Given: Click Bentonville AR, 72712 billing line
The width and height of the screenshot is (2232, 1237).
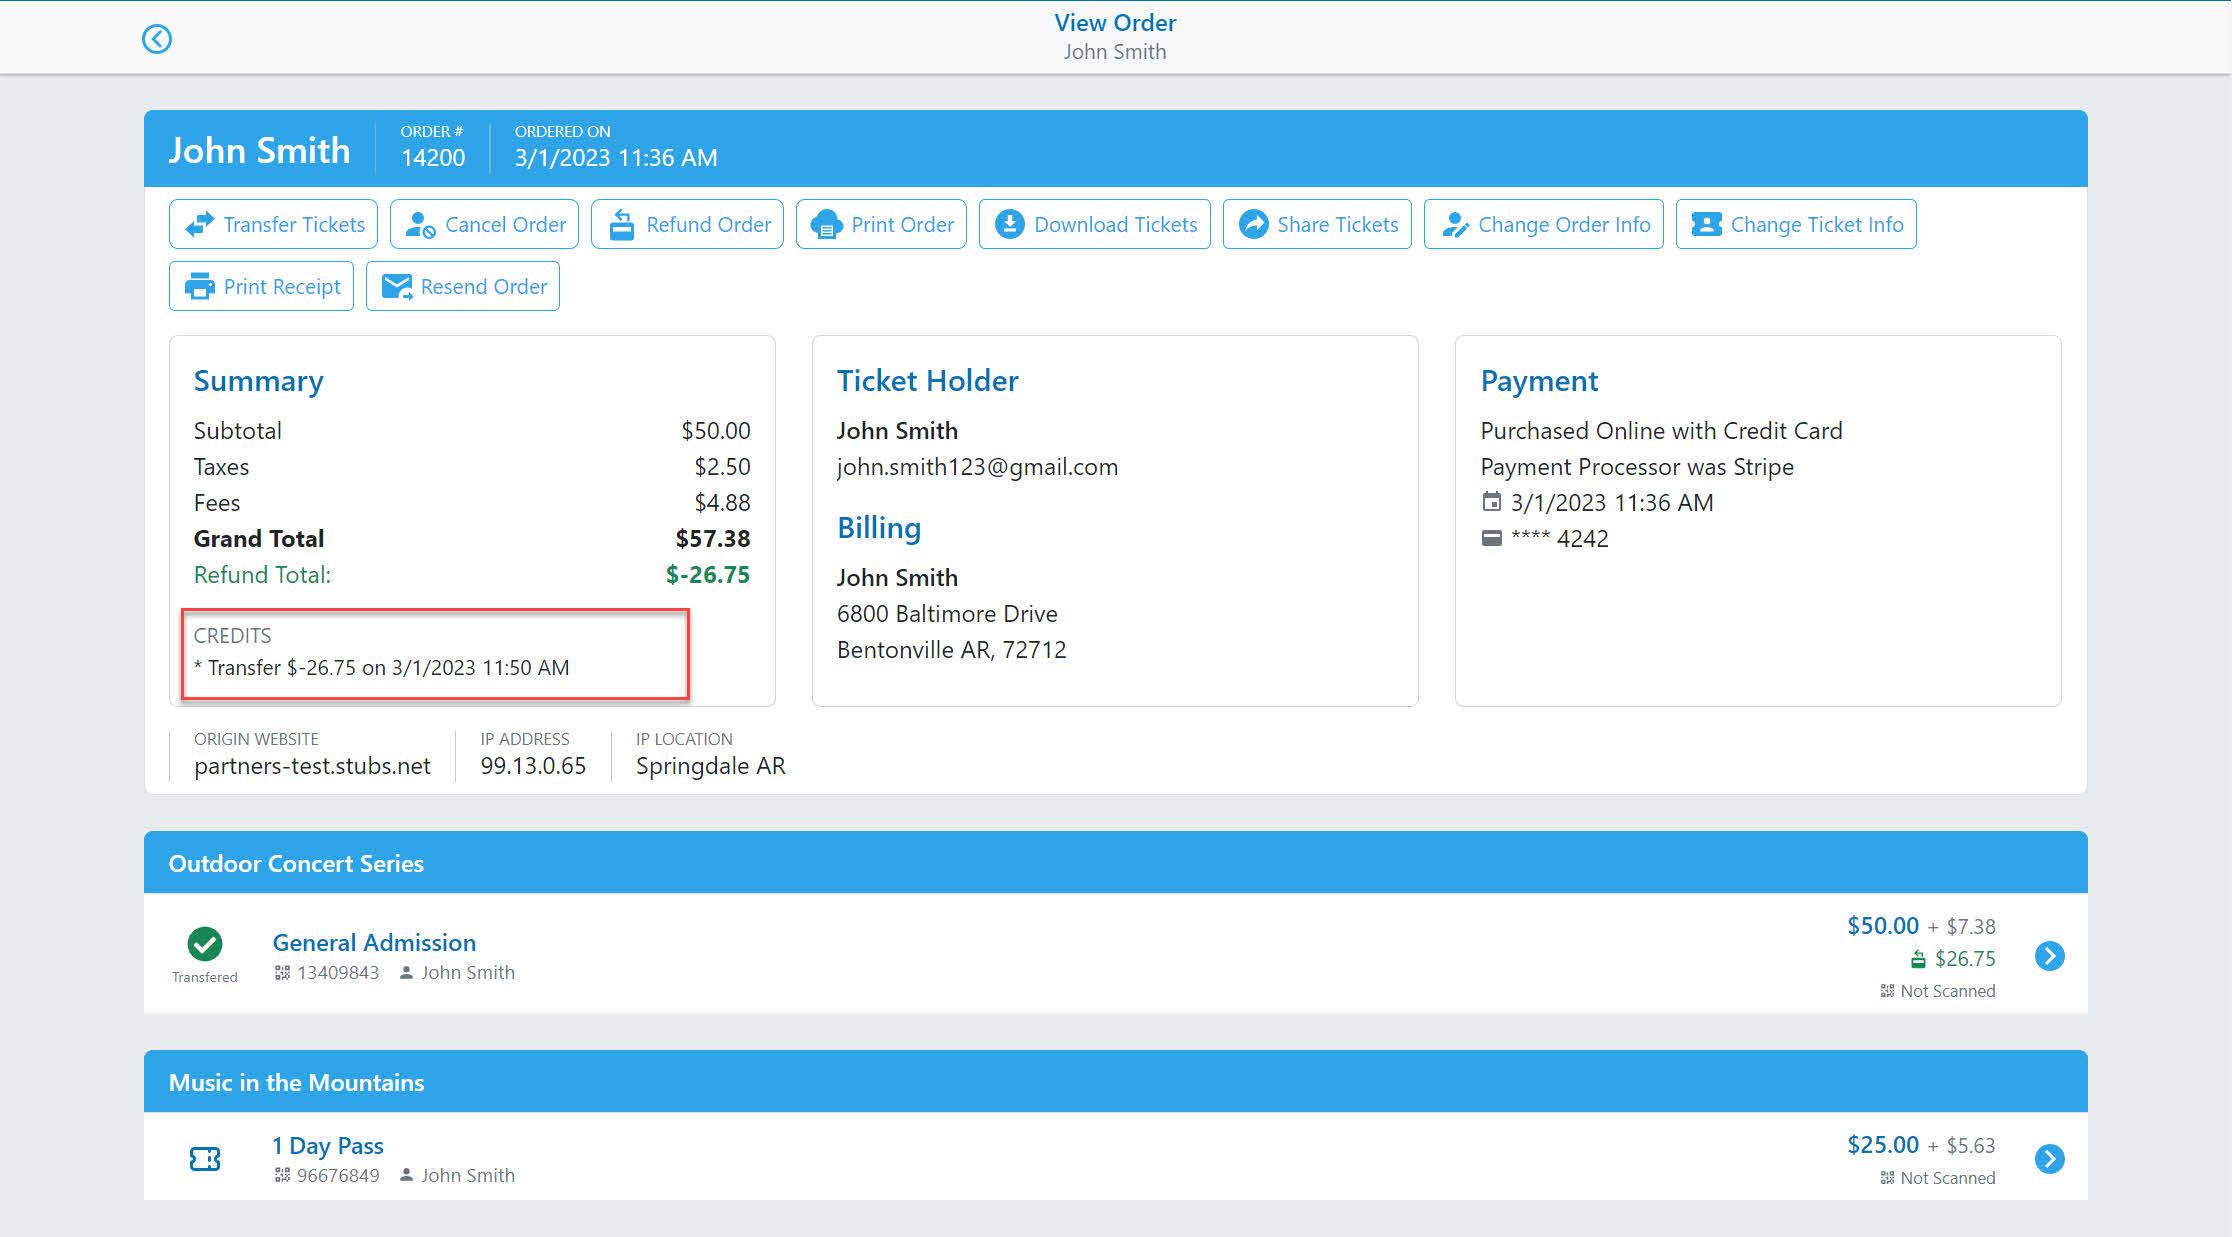Looking at the screenshot, I should tap(951, 650).
